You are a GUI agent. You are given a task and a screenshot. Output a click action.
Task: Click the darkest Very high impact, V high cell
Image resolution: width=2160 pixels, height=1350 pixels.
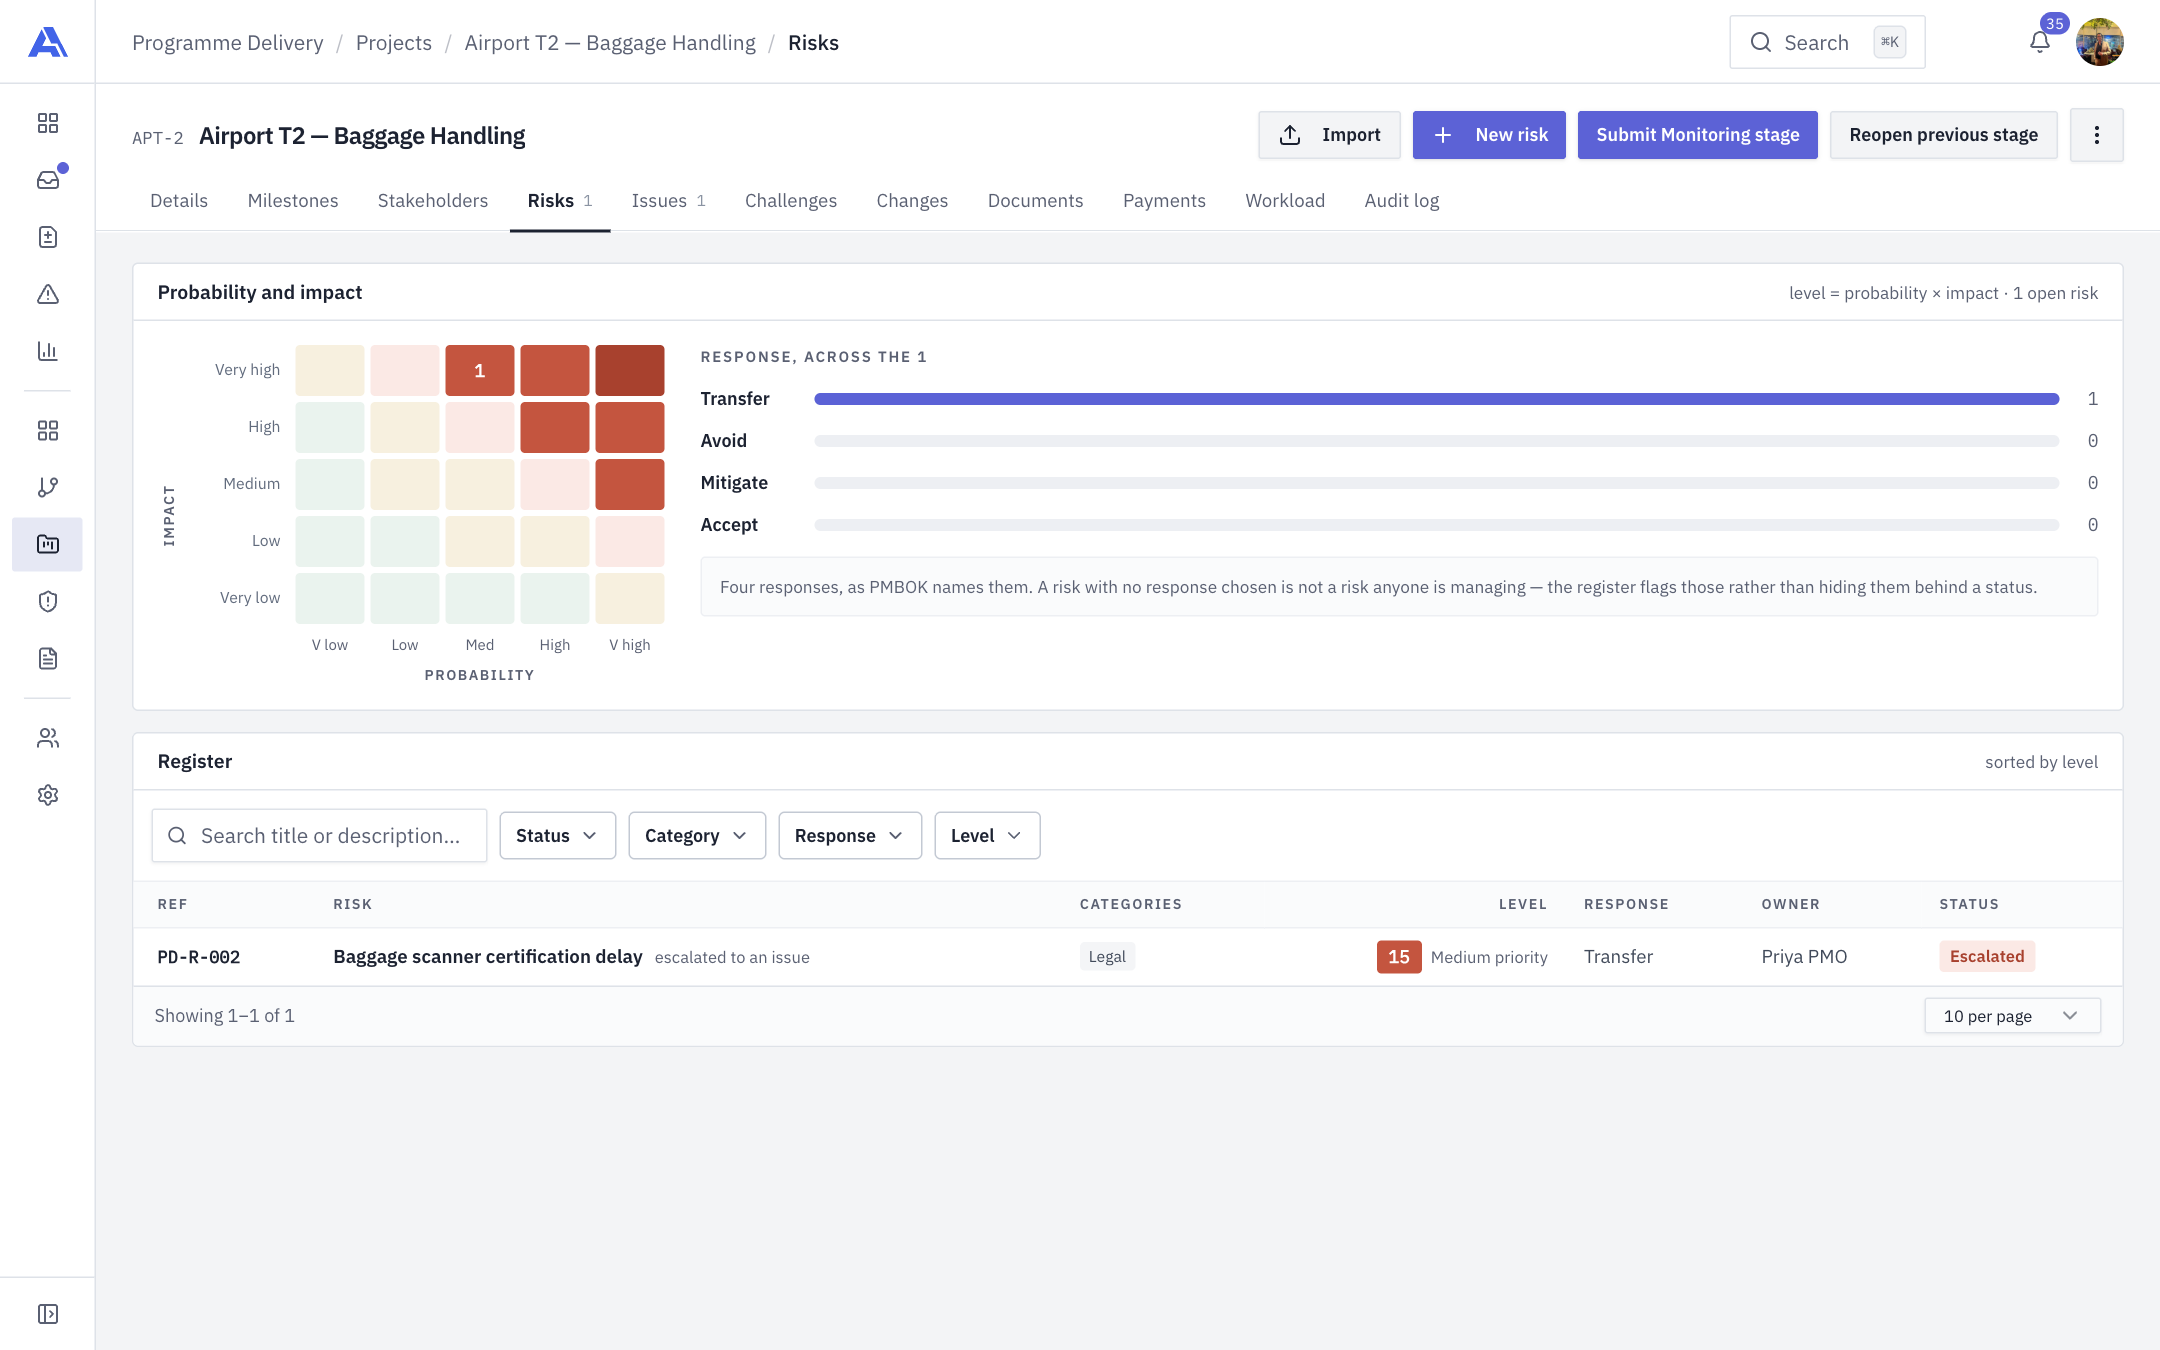click(630, 370)
